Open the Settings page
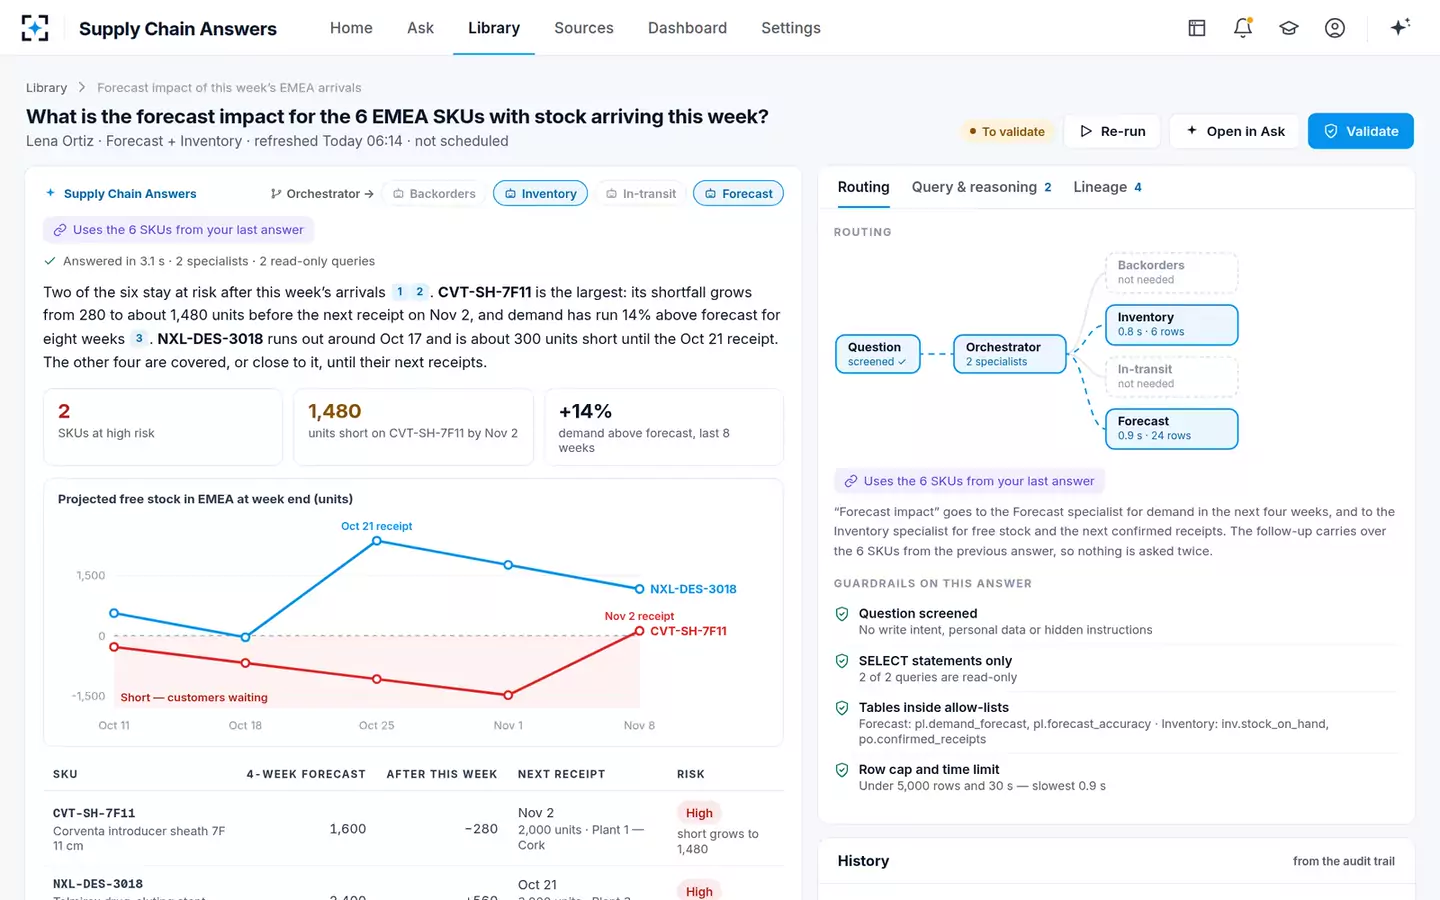 (791, 28)
